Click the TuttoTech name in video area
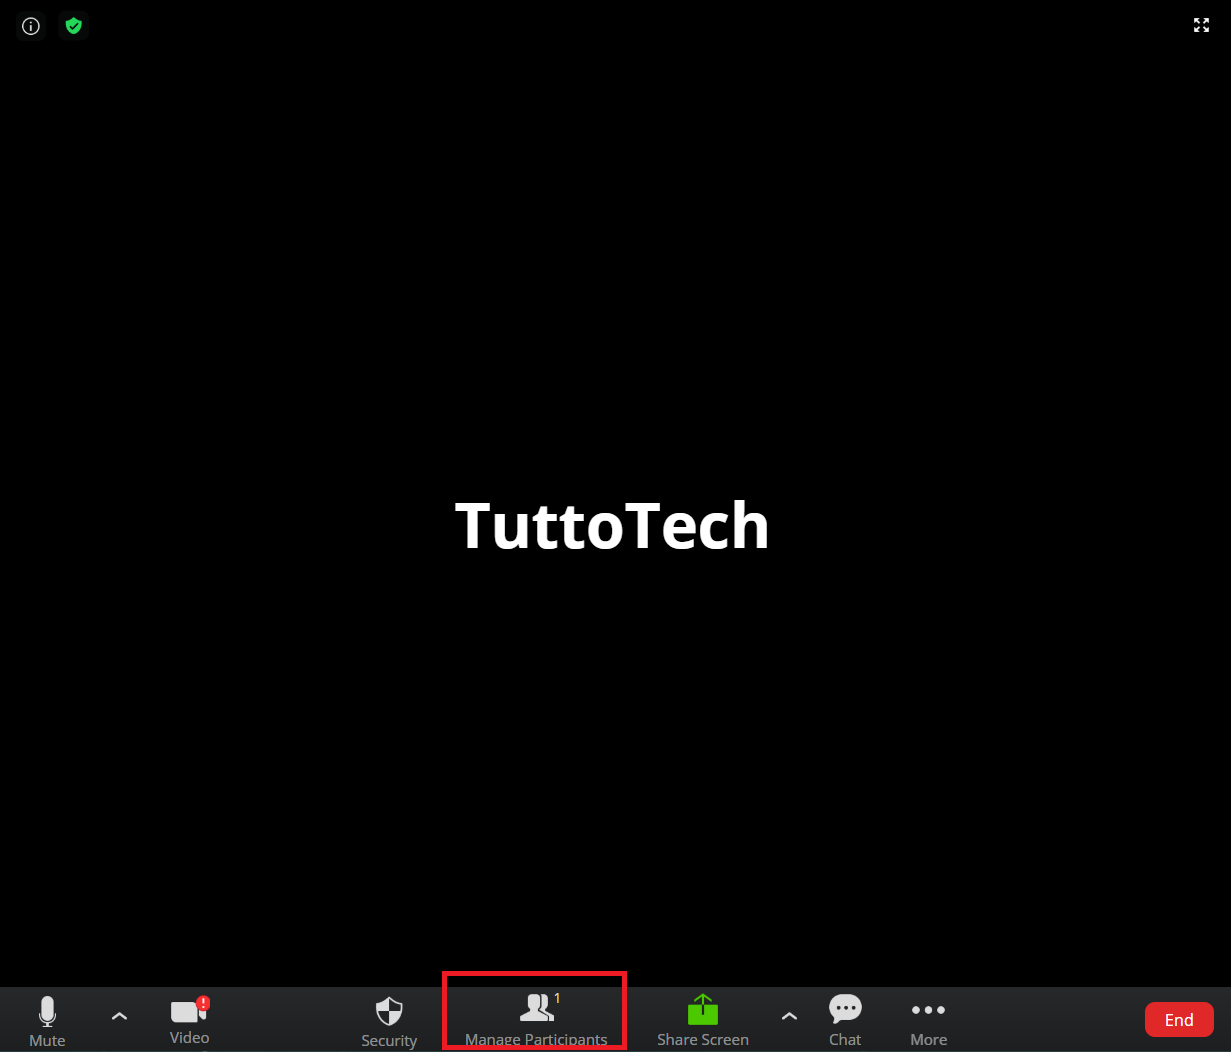1231x1052 pixels. click(612, 525)
